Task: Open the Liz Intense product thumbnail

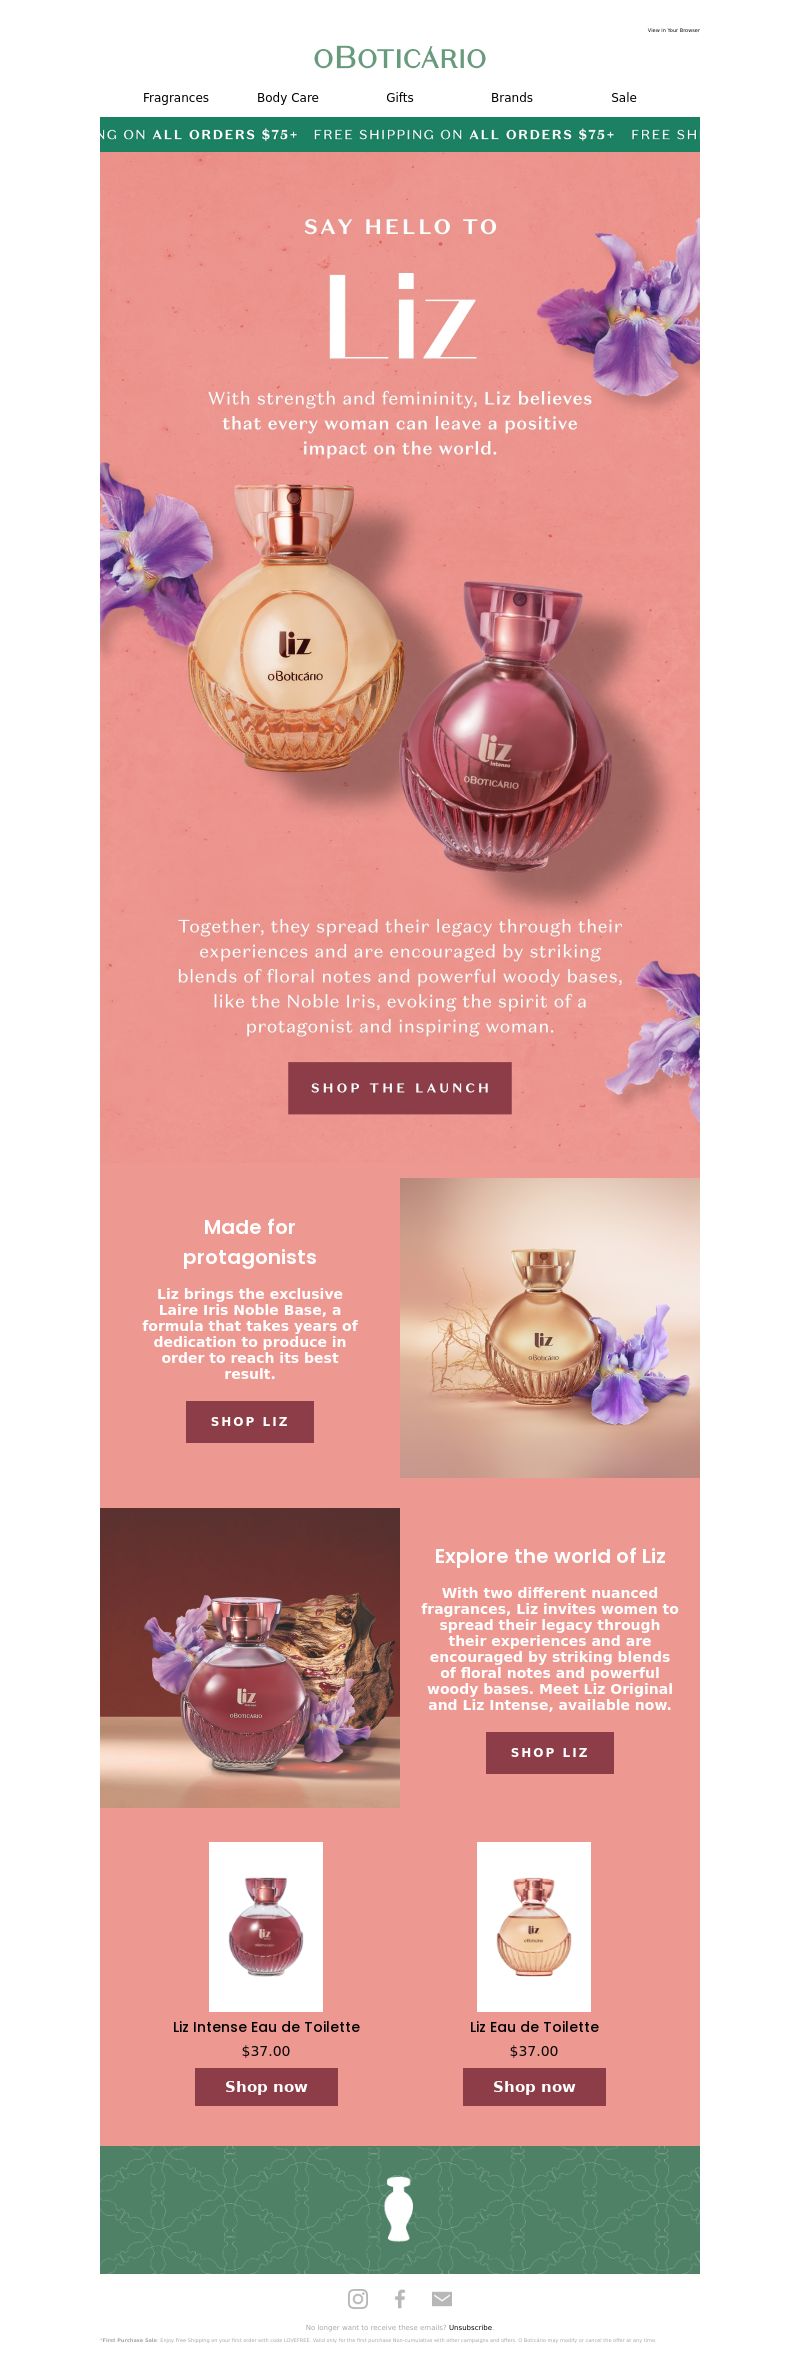Action: point(266,1926)
